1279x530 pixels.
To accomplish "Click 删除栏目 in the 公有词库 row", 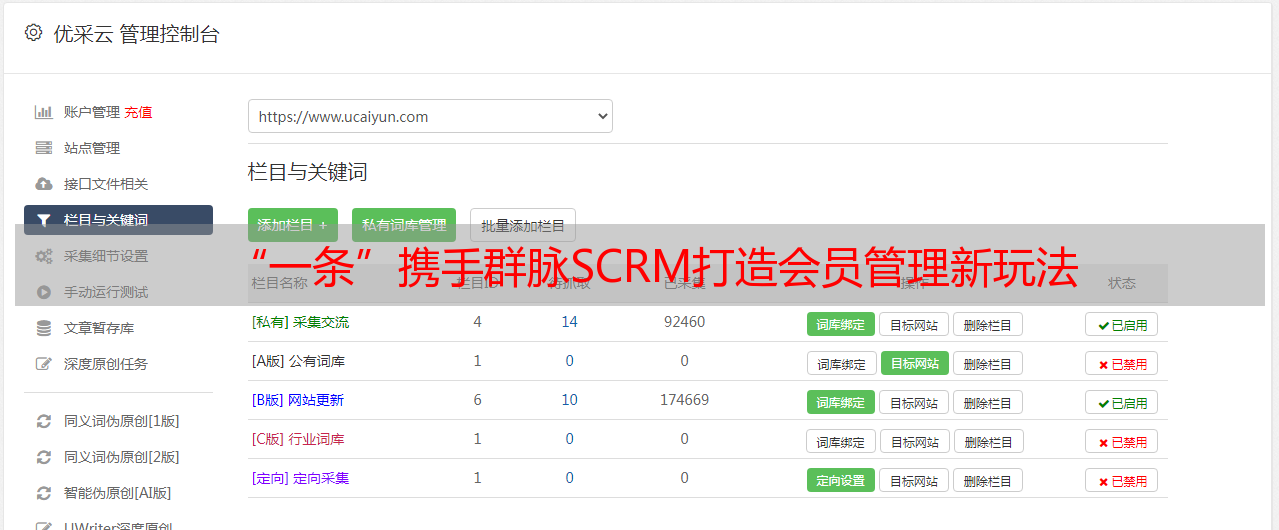I will tap(988, 363).
